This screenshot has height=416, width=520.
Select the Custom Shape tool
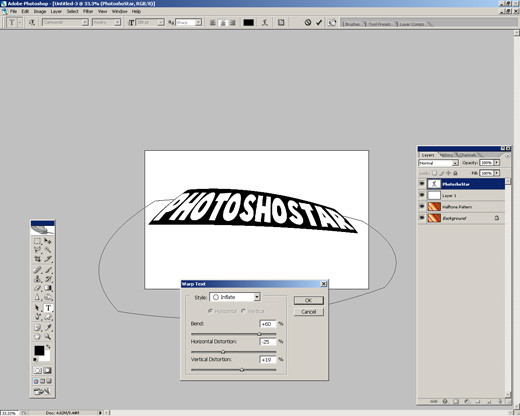(x=48, y=317)
